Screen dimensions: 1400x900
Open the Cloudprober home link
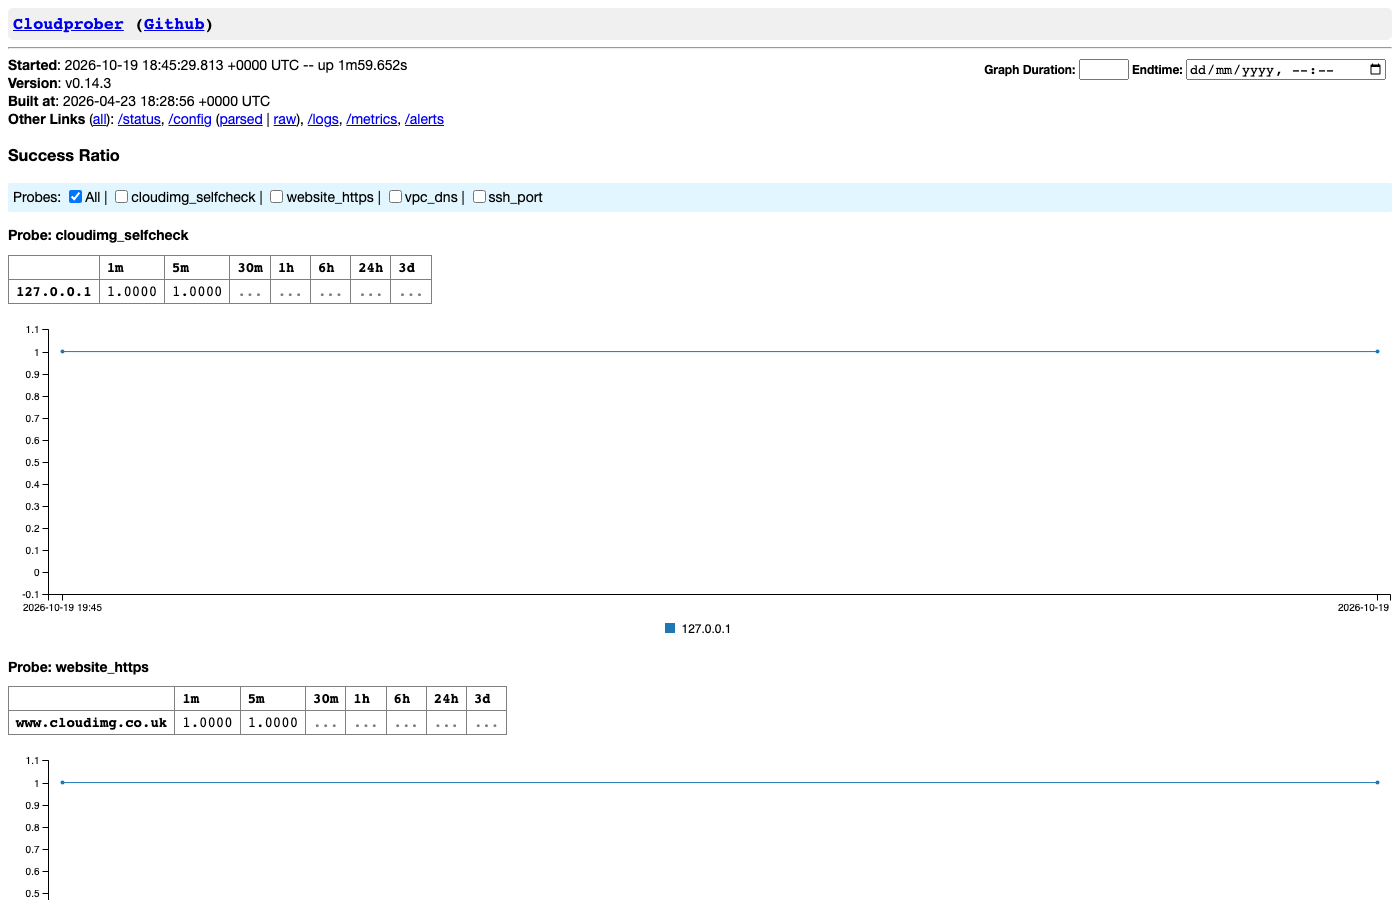point(68,24)
